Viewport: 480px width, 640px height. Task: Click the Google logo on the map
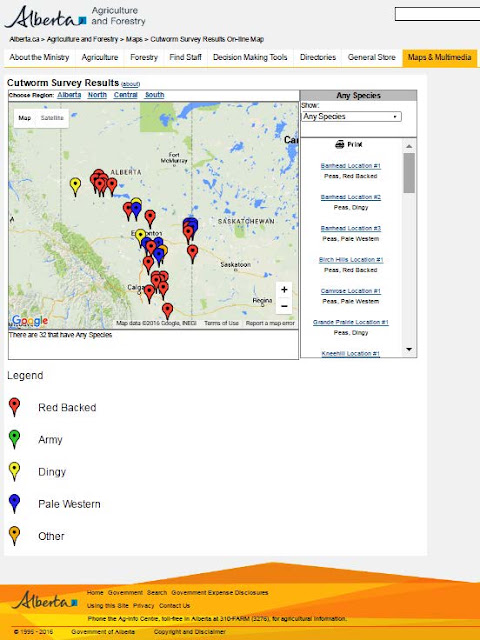pyautogui.click(x=30, y=321)
